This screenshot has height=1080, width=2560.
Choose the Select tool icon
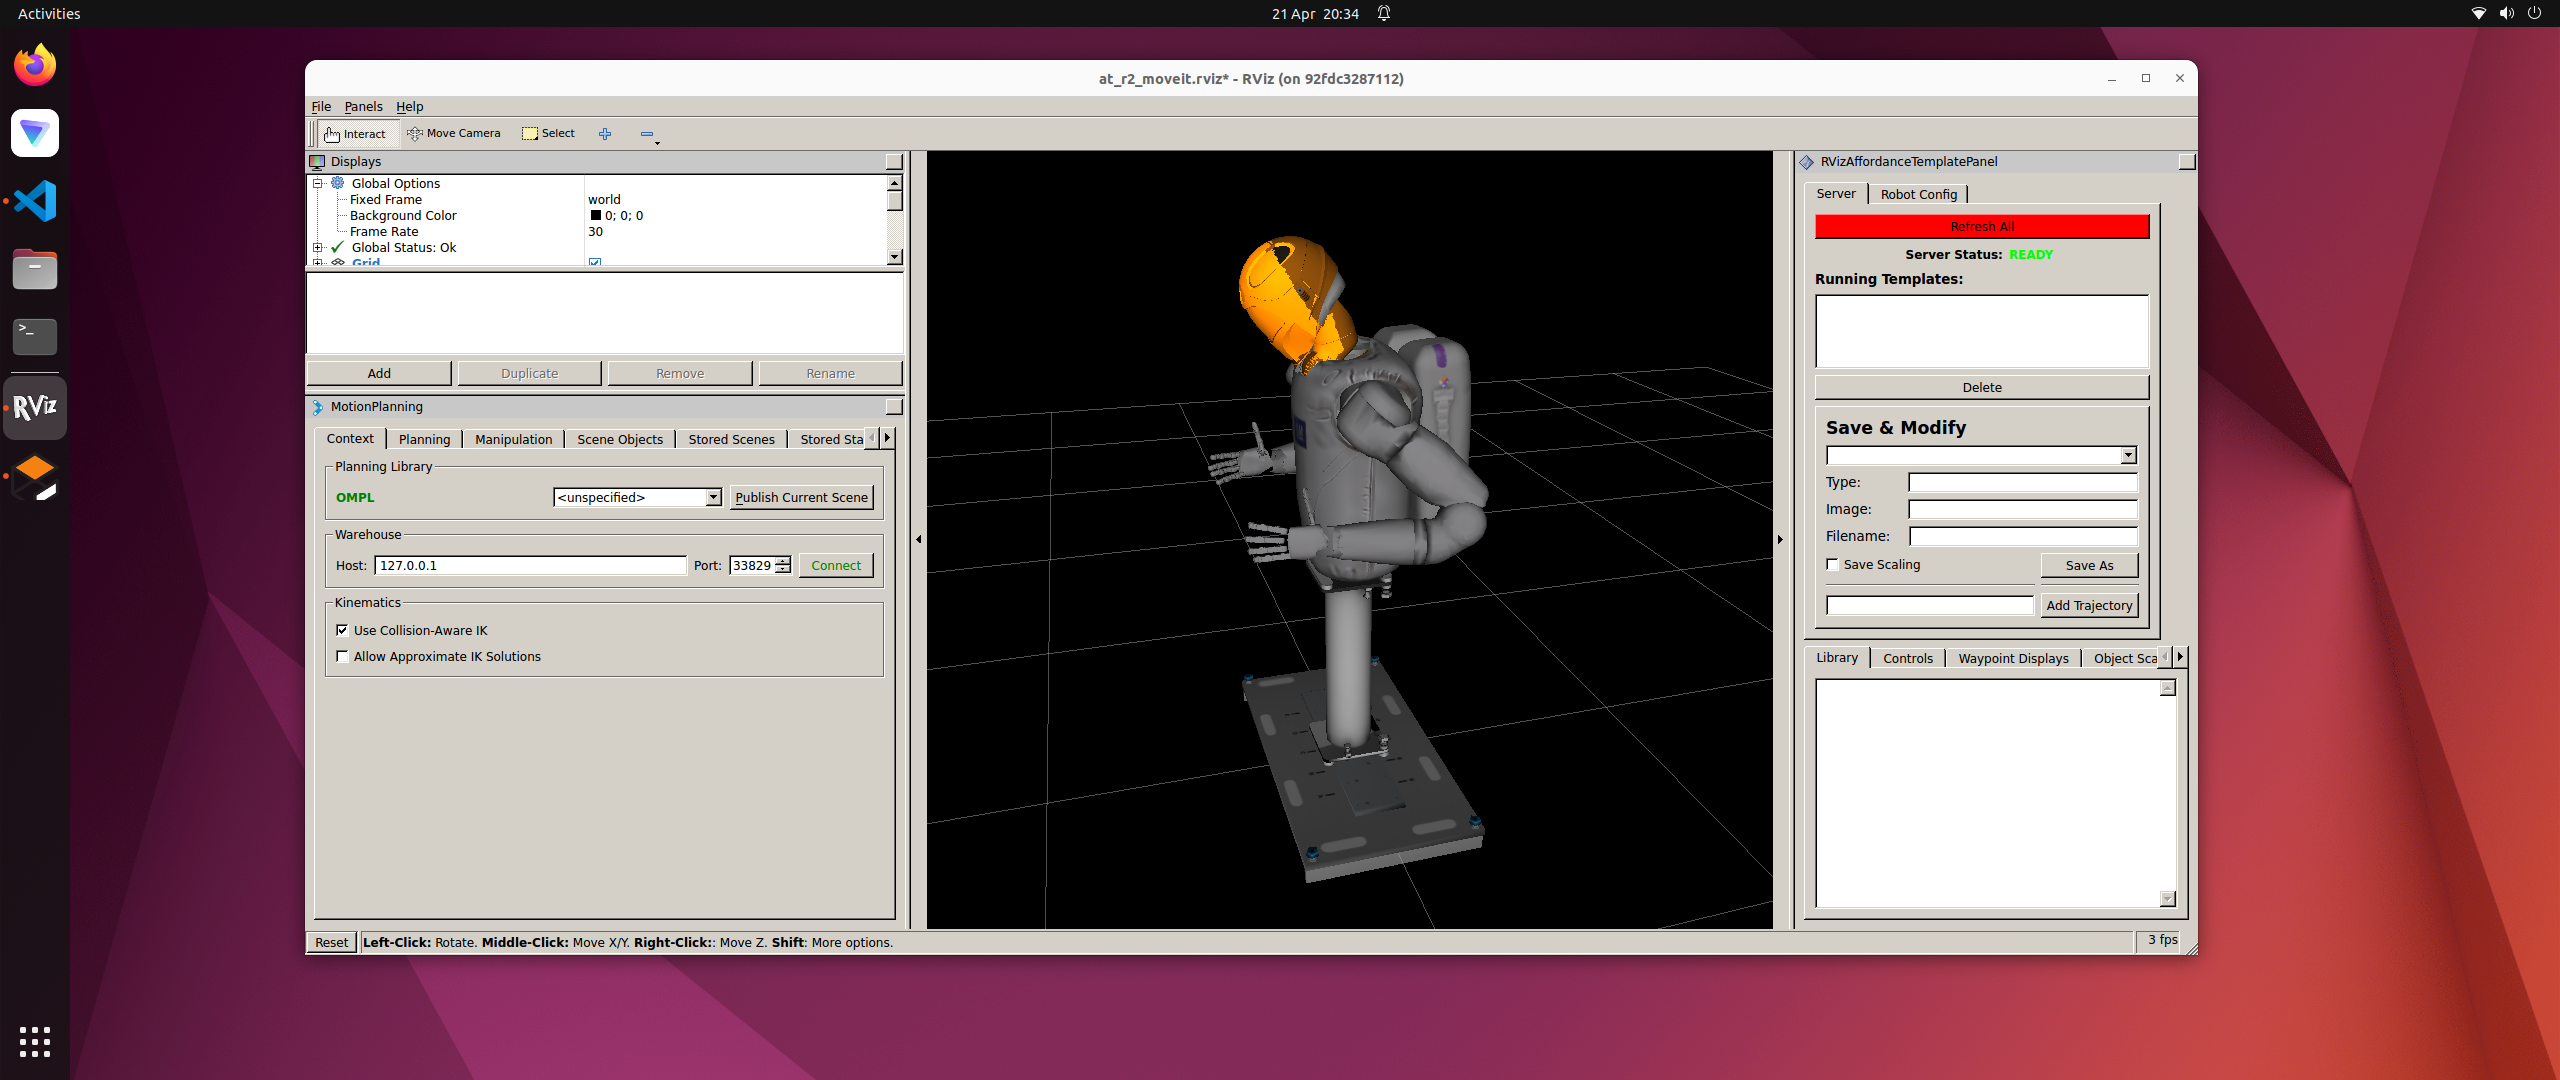click(530, 134)
